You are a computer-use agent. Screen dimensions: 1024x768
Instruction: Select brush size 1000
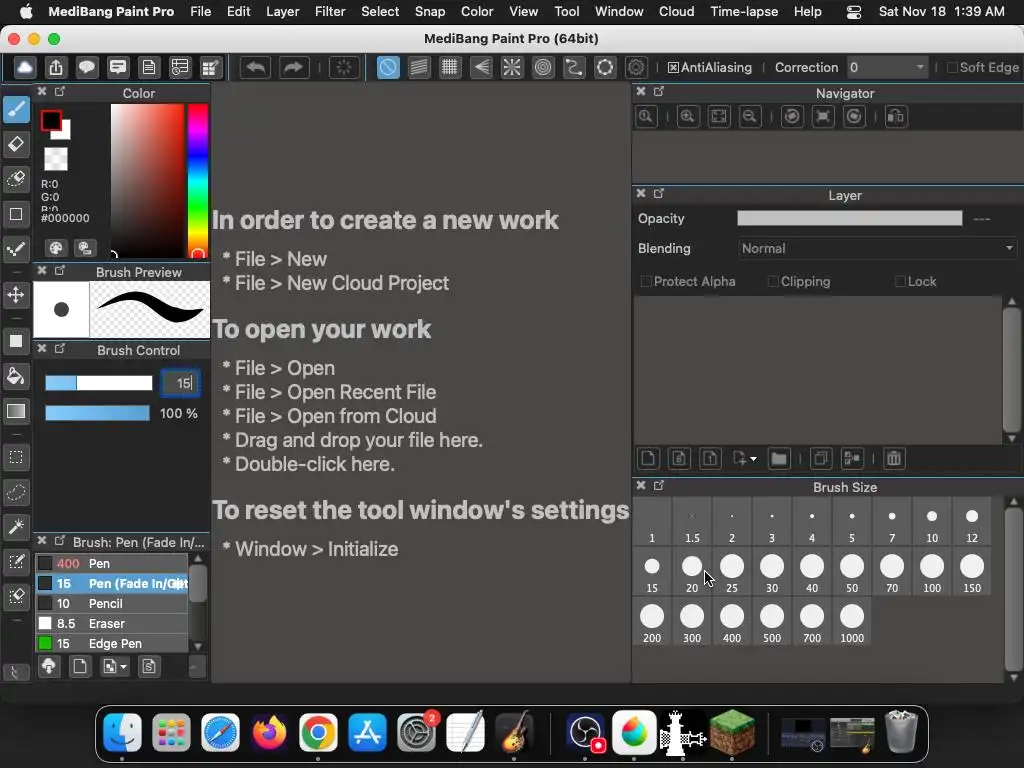coord(852,623)
